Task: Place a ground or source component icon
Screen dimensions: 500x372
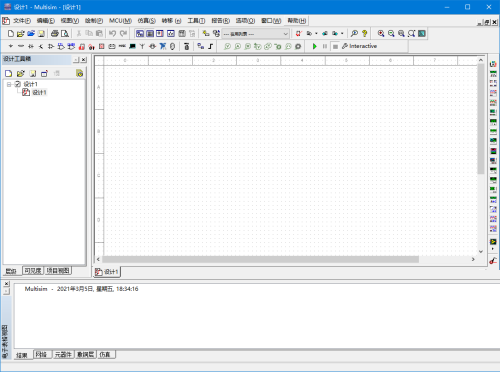Action: (11, 46)
